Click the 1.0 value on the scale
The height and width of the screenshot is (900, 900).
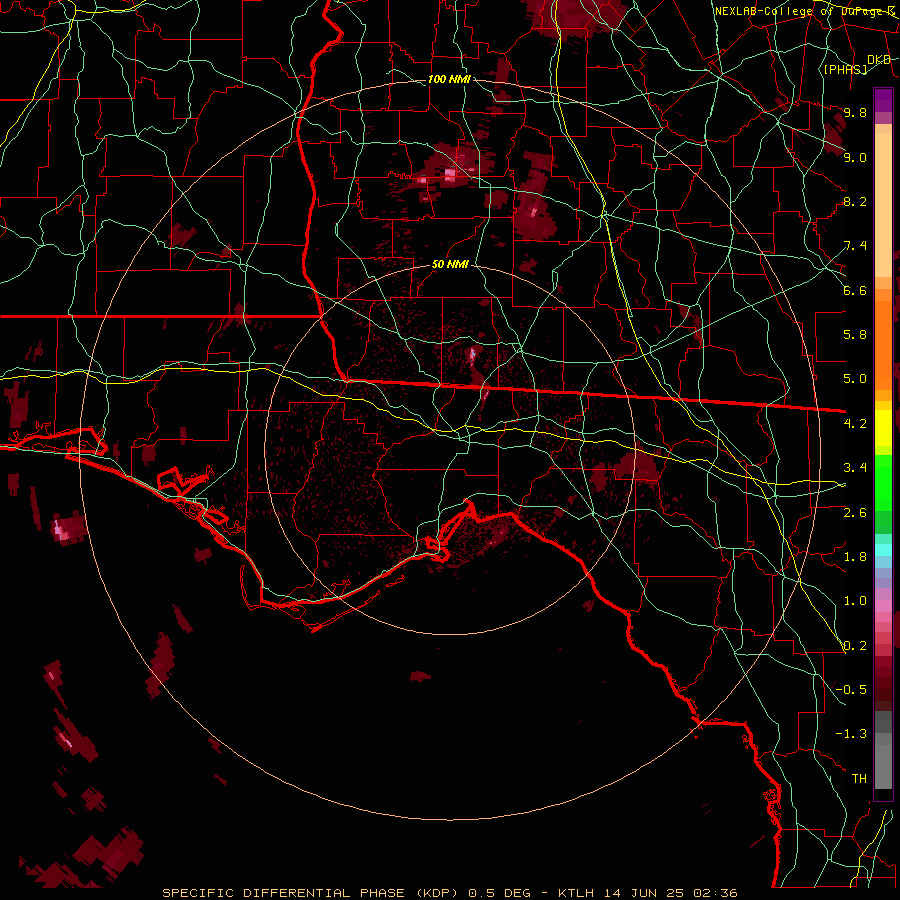click(x=855, y=601)
